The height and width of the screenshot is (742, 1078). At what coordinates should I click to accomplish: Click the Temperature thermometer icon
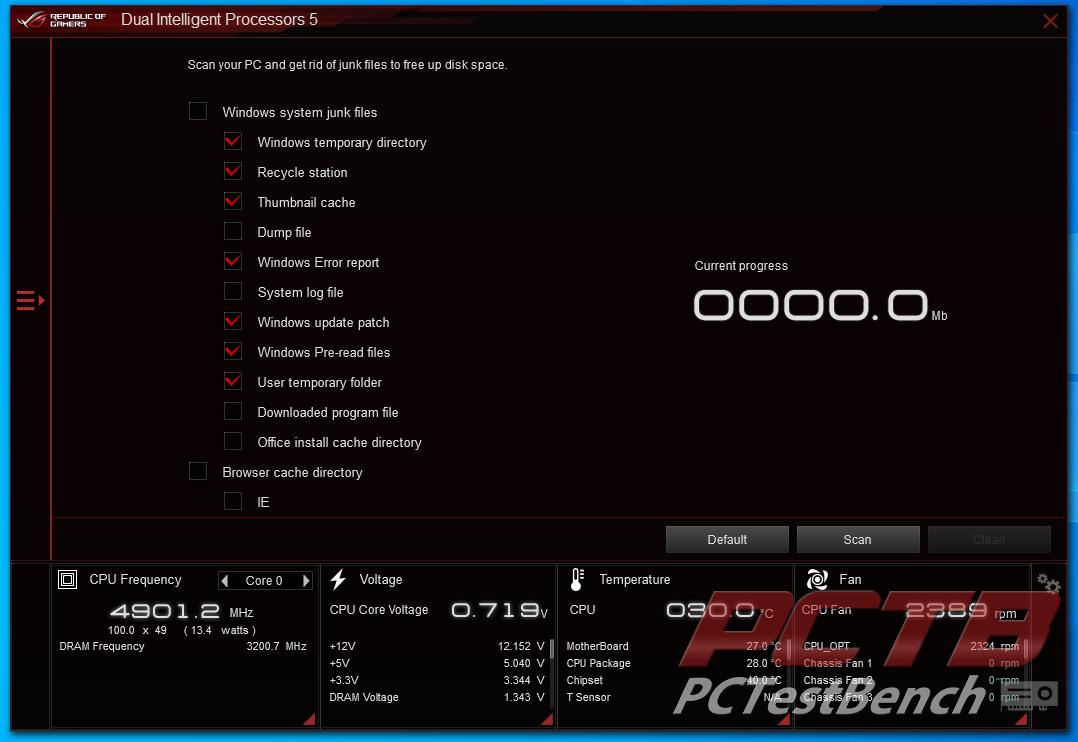coord(578,580)
